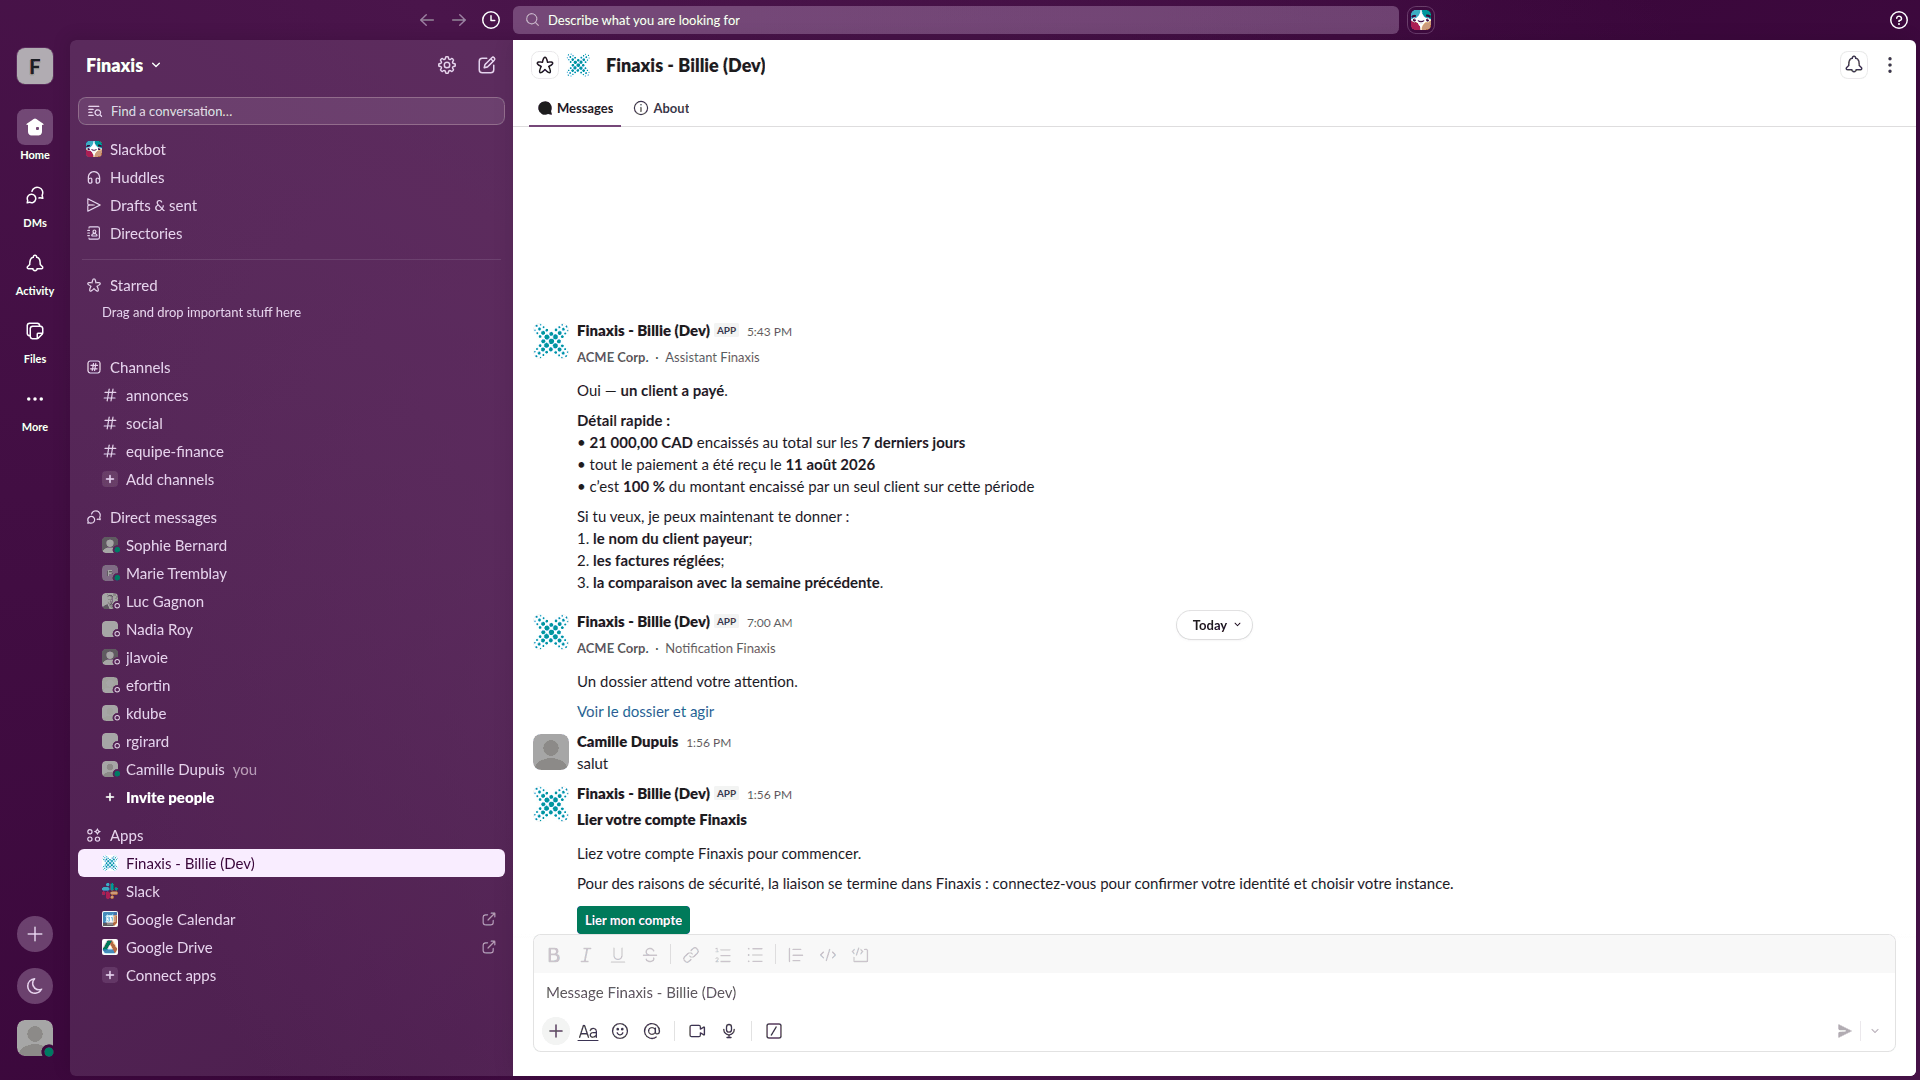Open the history clock icon

[491, 20]
